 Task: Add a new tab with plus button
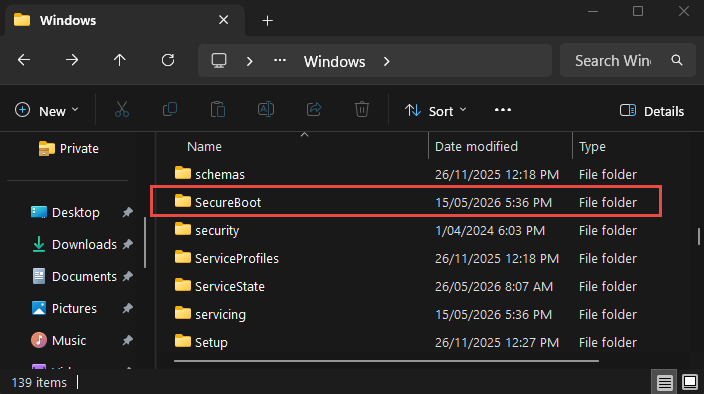tap(268, 21)
